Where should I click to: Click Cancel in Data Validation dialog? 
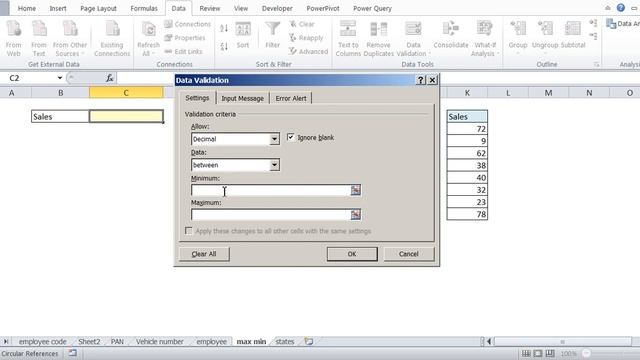click(409, 254)
